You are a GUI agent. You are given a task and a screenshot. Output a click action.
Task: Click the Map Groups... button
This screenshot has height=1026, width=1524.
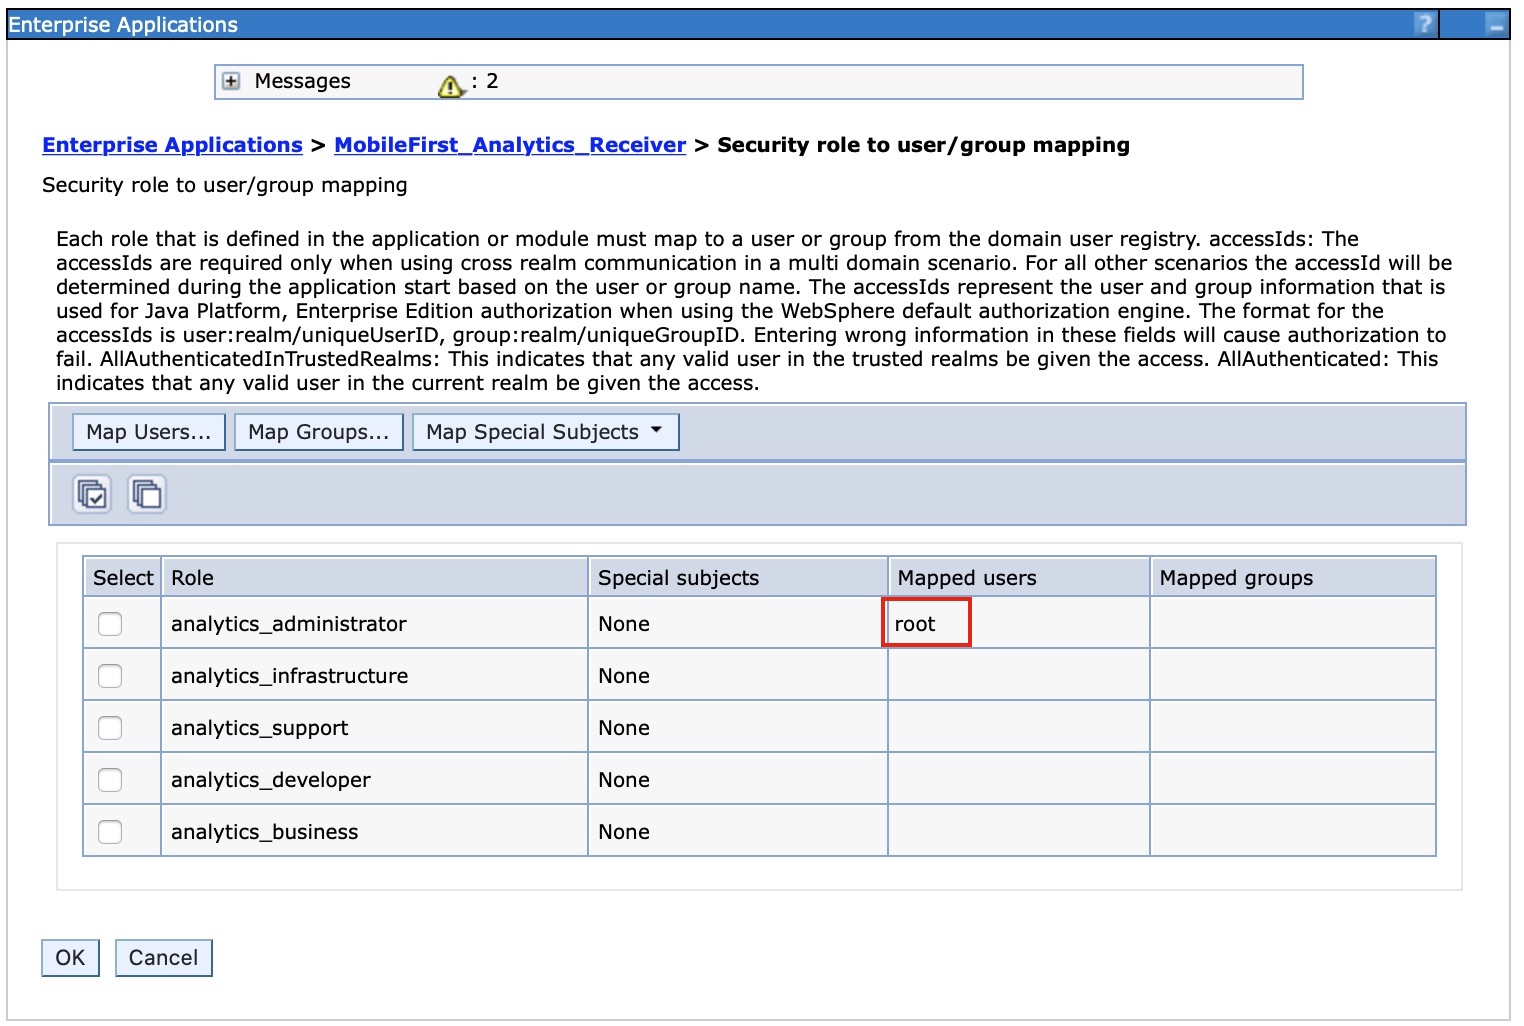[x=319, y=432]
